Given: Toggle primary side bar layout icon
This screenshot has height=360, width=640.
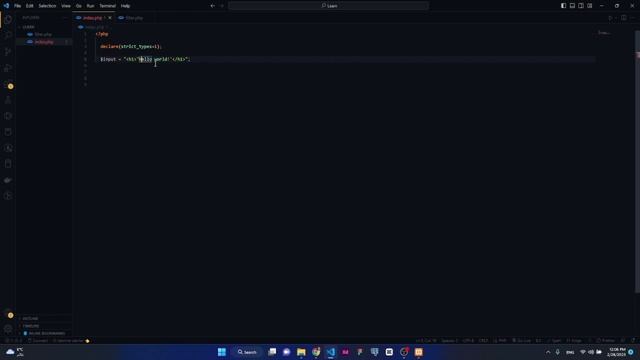Looking at the screenshot, I should [563, 6].
